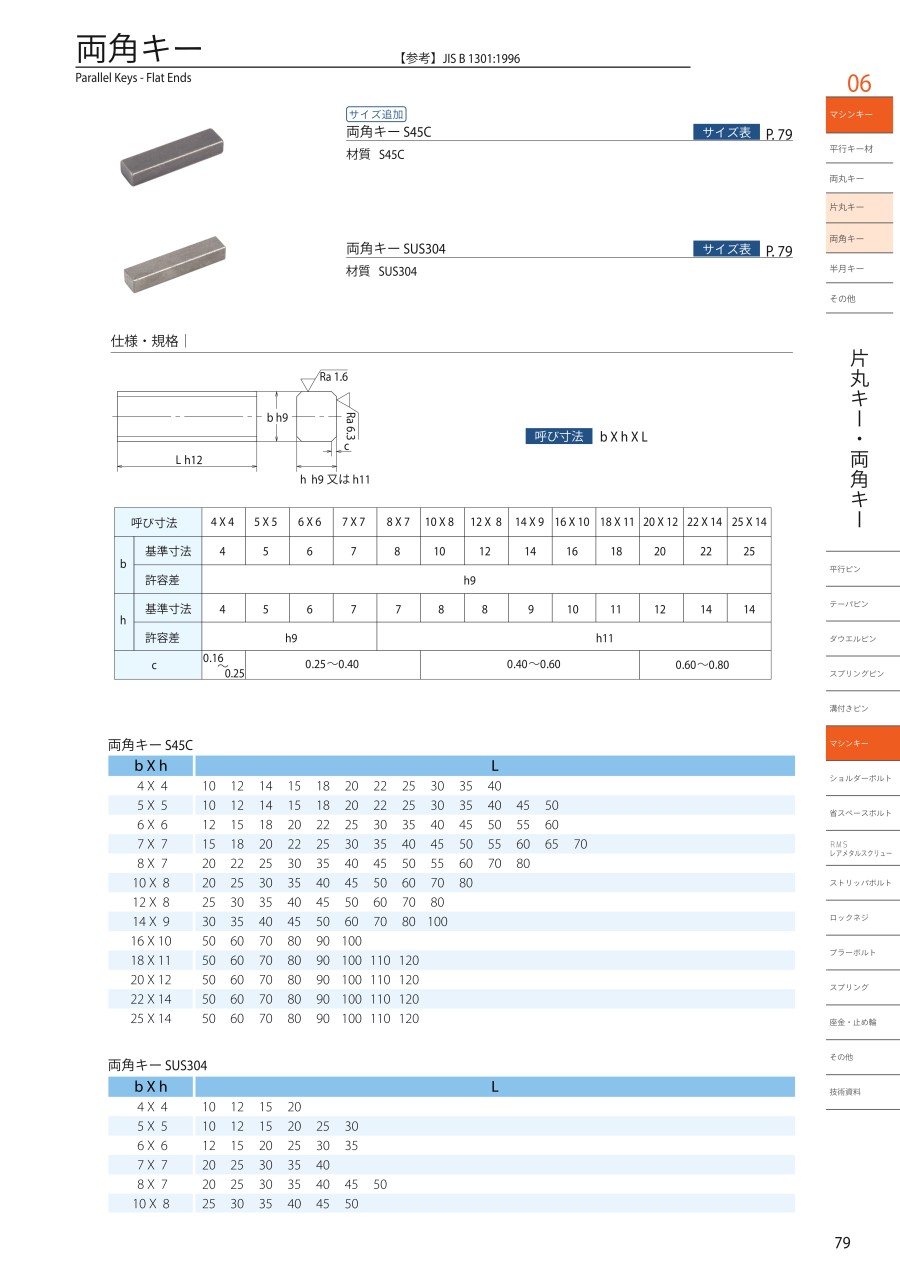900x1272 pixels.
Task: Click the 呼び寸法 label badge
Action: click(559, 436)
